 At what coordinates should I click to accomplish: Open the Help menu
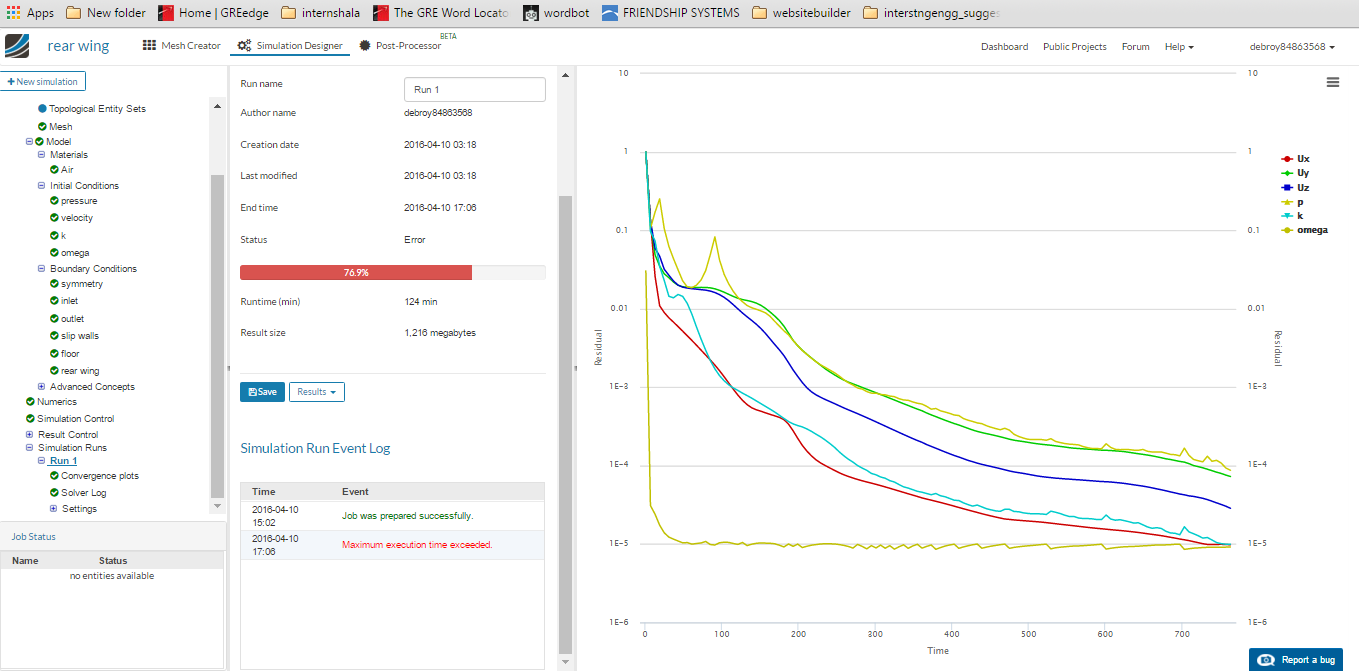point(1178,47)
